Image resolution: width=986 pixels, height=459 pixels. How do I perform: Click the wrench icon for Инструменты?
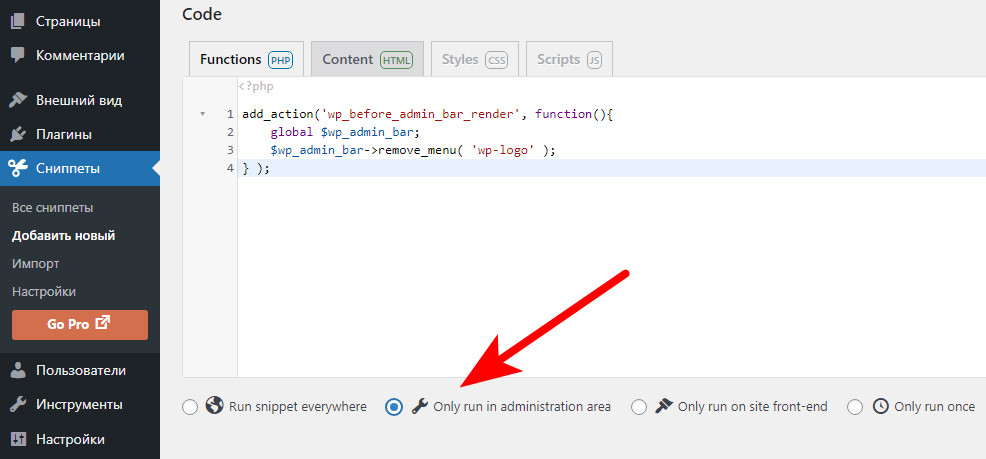click(x=18, y=404)
